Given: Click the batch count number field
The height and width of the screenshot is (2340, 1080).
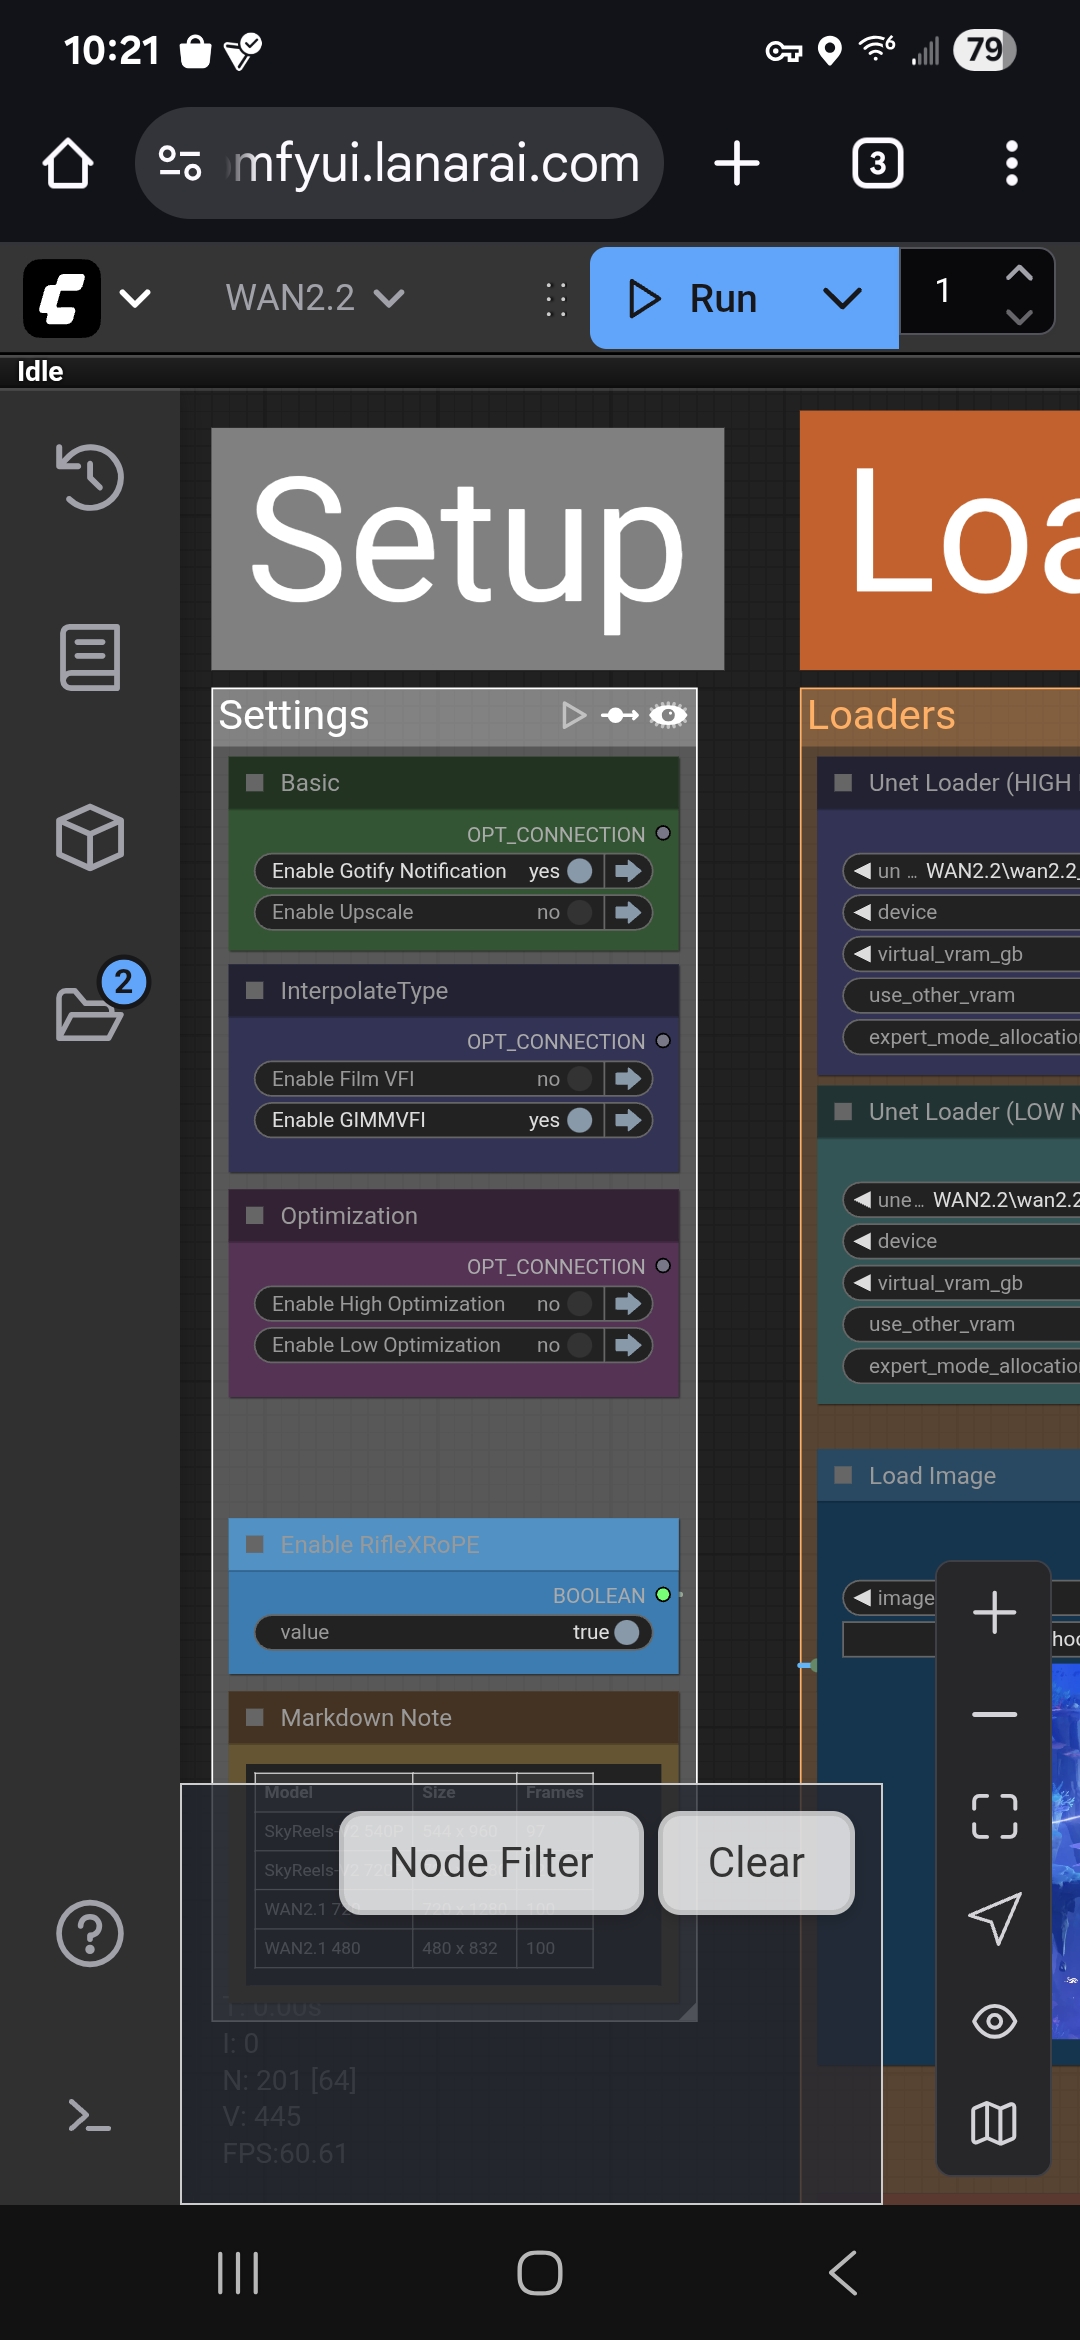Looking at the screenshot, I should coord(944,291).
